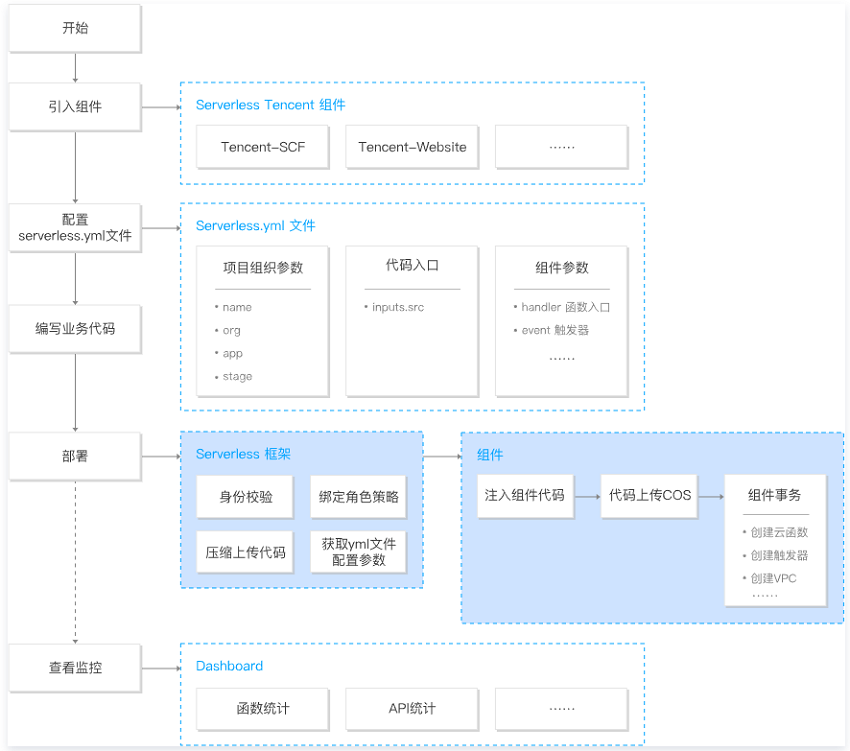Click the Serverless 框架 heading

243,454
